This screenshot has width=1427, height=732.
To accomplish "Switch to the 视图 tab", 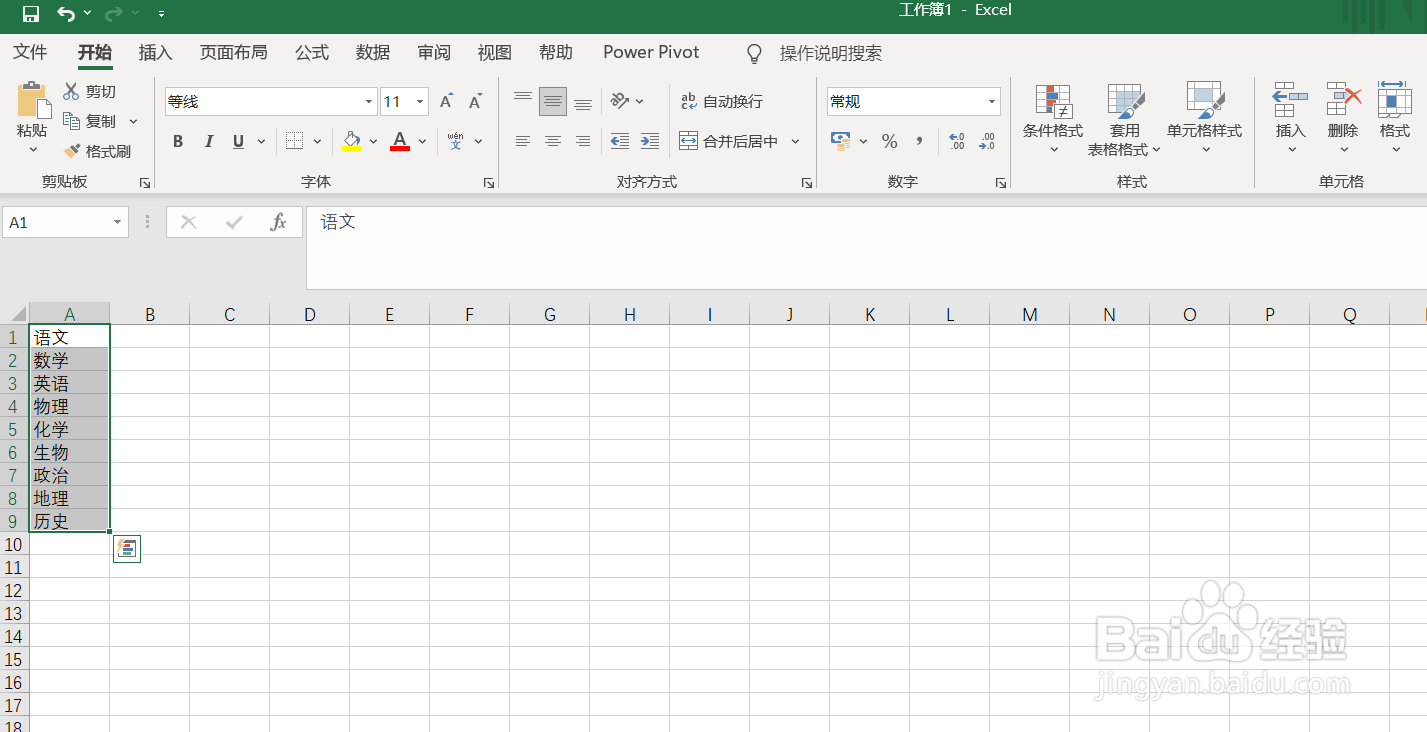I will click(x=495, y=52).
